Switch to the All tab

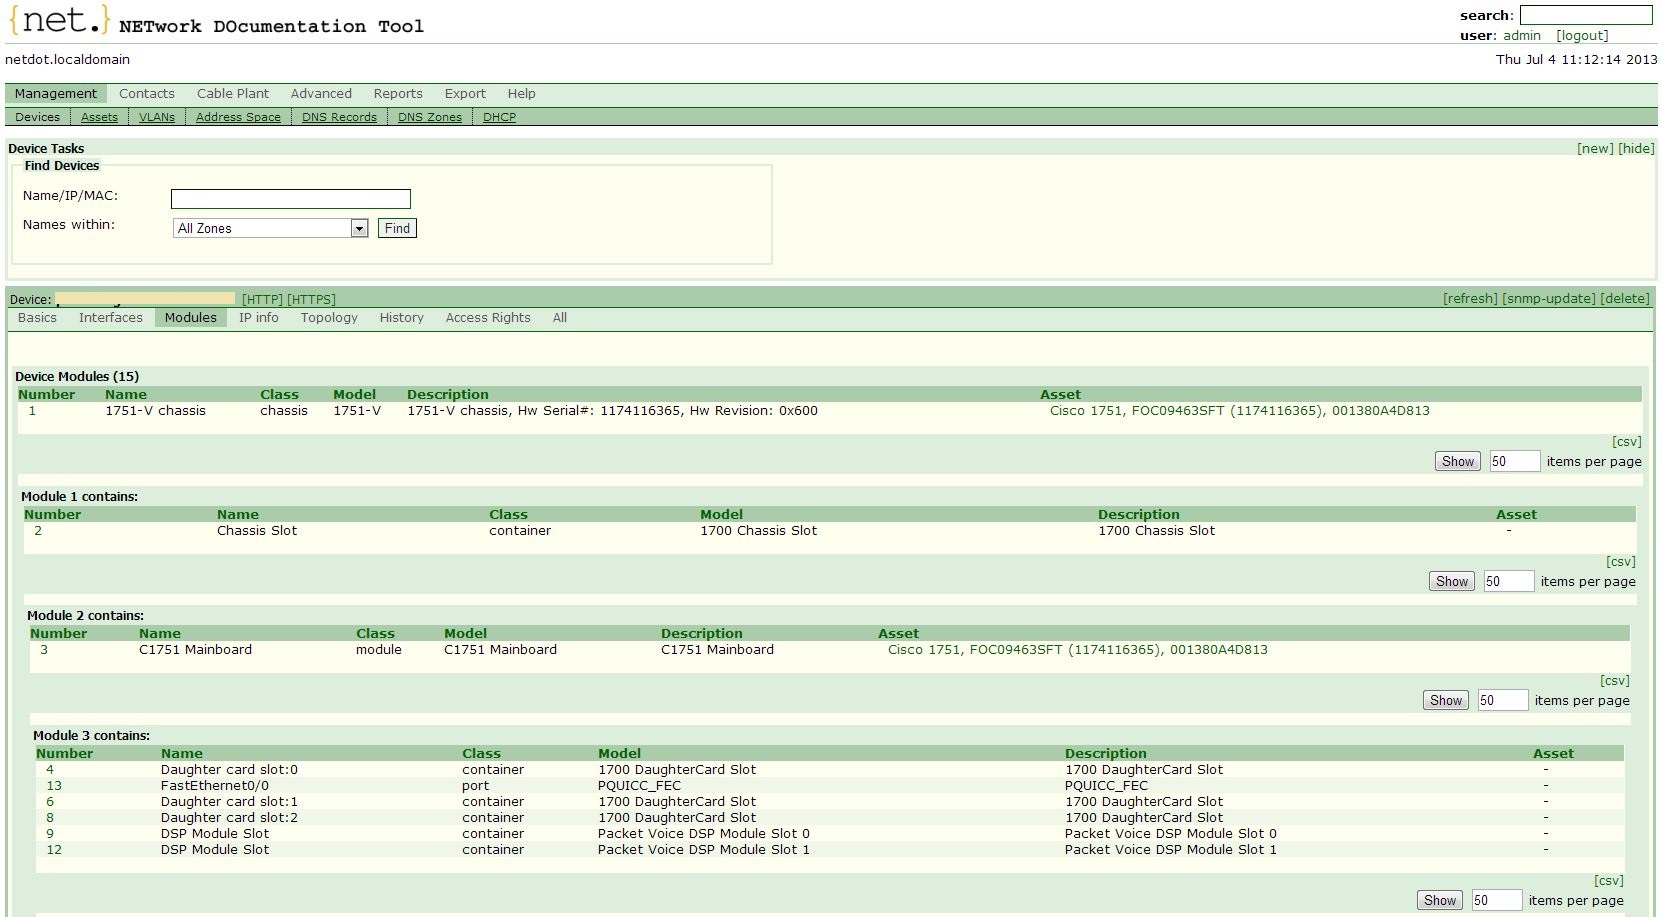point(560,317)
